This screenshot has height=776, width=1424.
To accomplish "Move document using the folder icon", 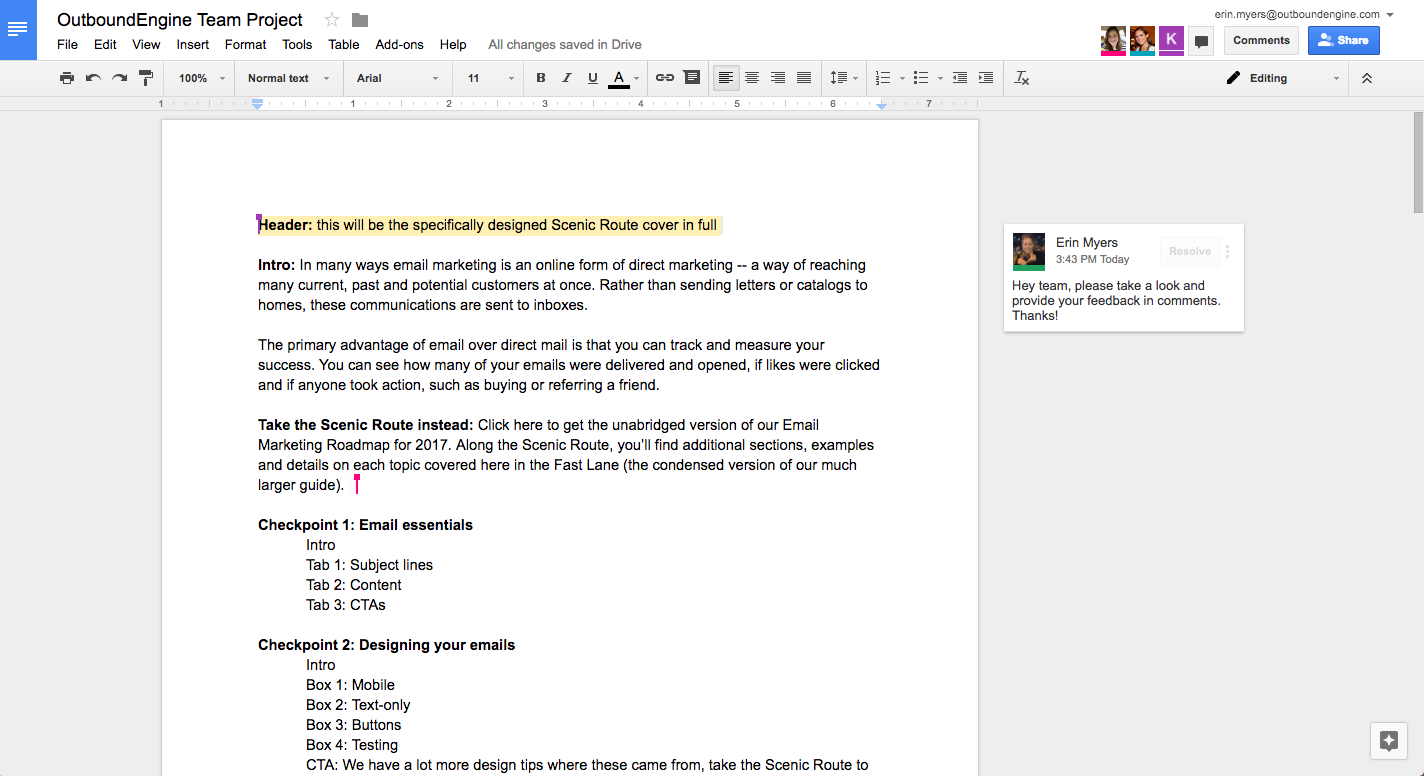I will tap(360, 20).
